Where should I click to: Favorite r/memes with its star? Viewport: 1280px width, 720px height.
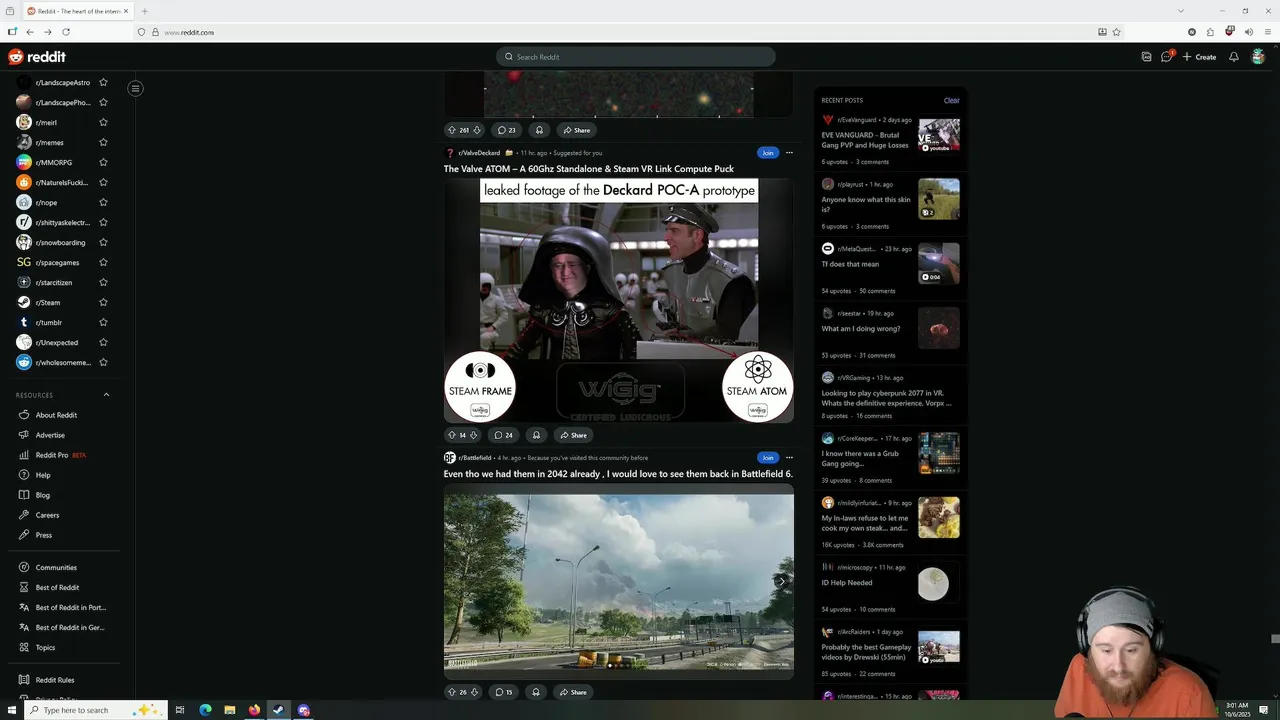coord(103,143)
